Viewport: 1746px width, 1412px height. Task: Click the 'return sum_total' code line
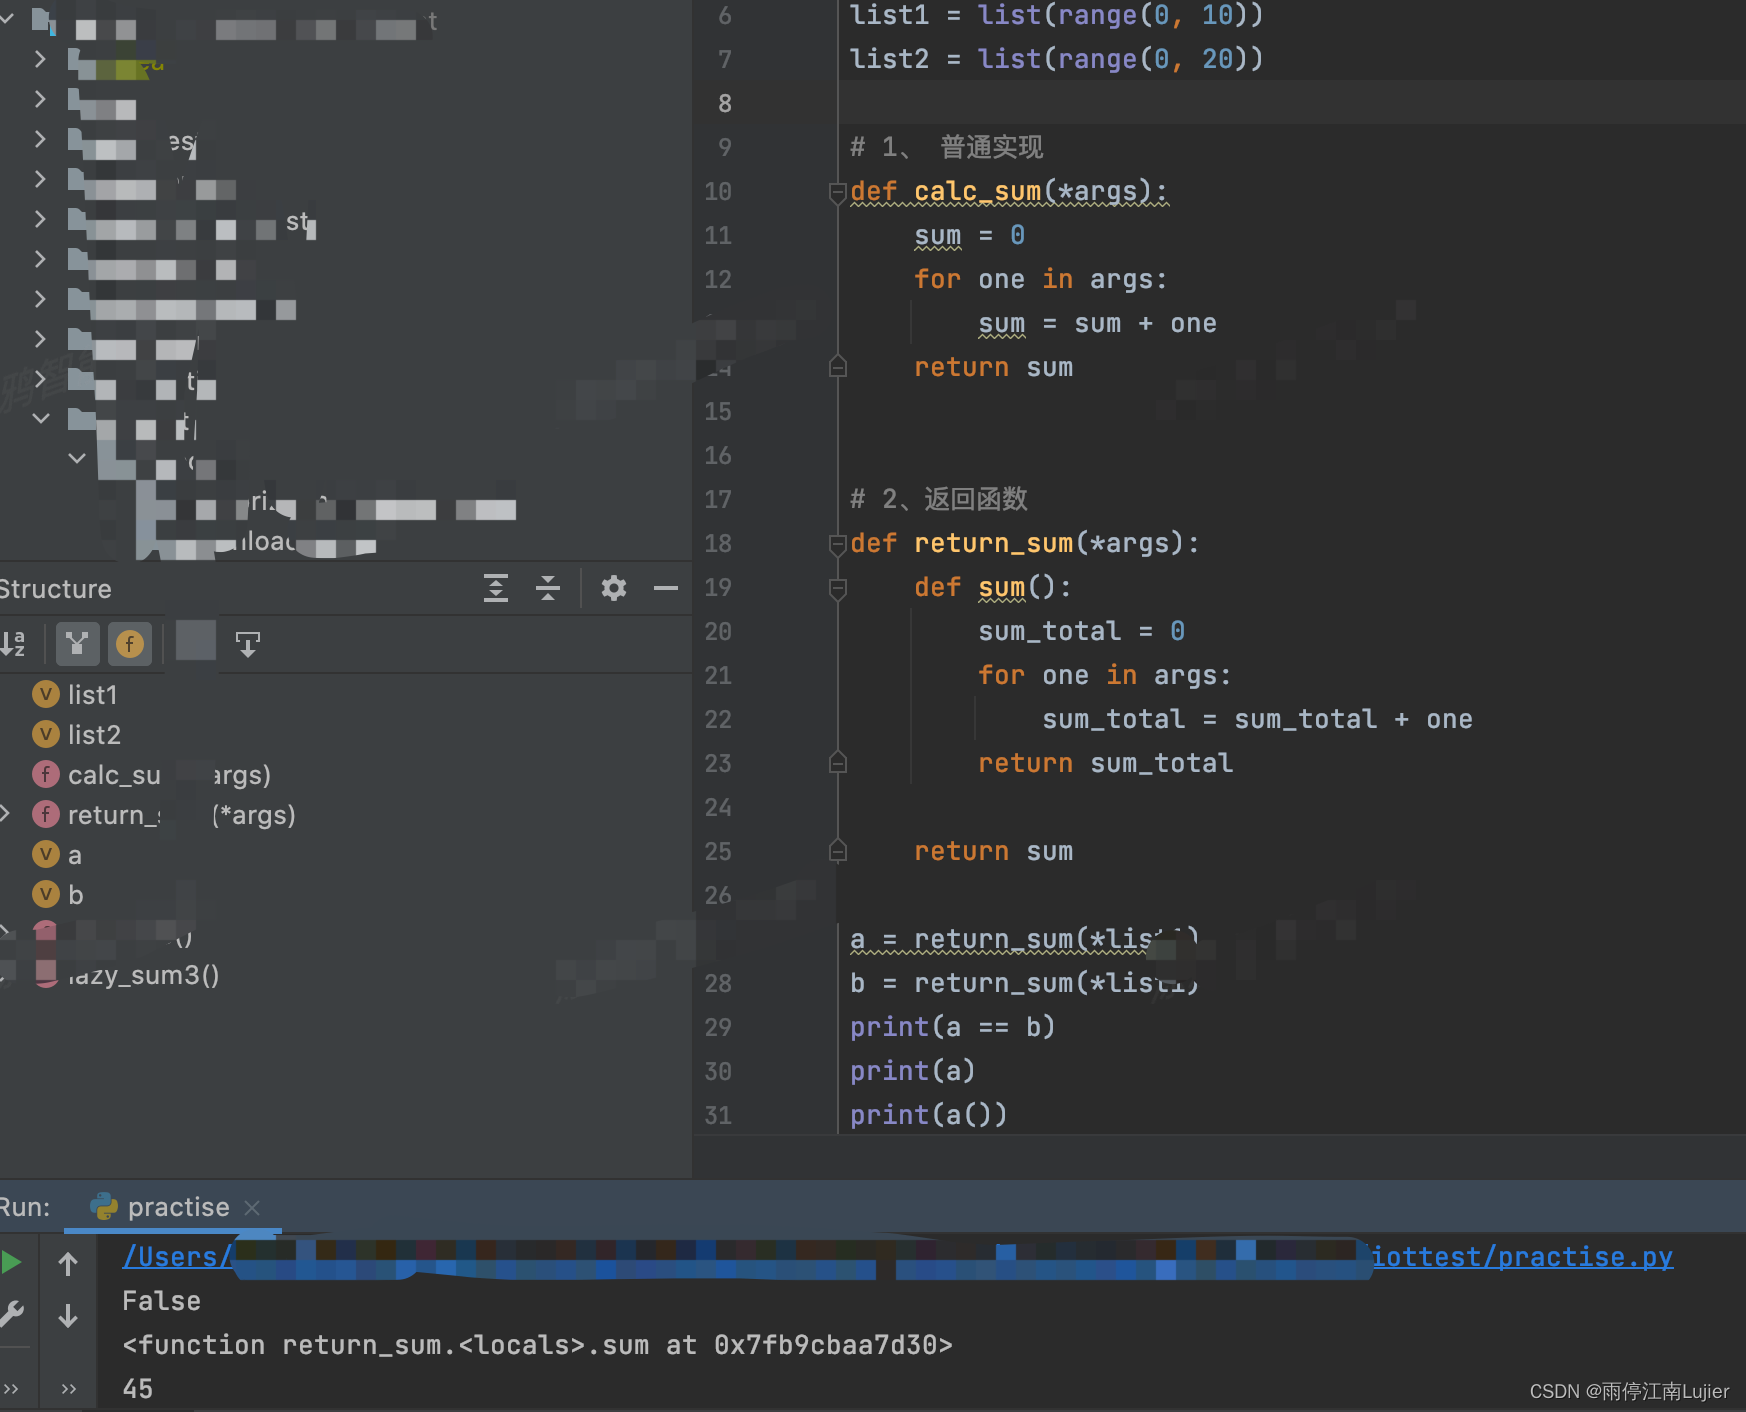[x=1105, y=763]
